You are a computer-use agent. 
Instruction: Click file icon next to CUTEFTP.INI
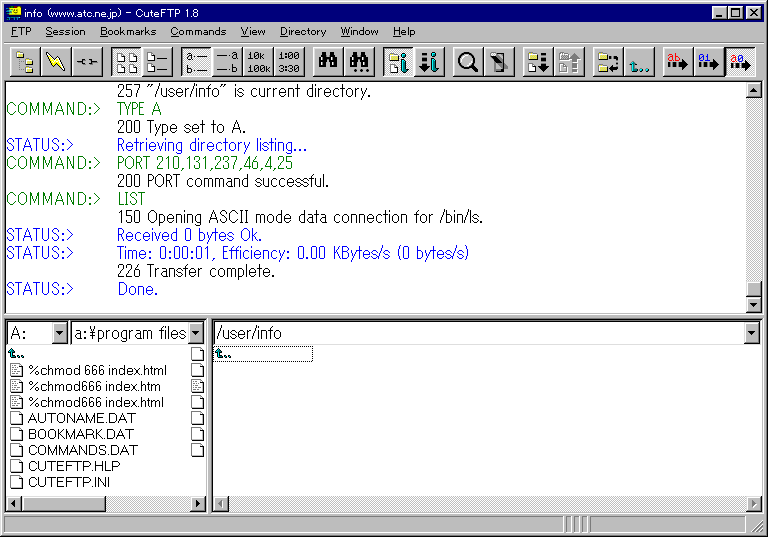pos(17,482)
